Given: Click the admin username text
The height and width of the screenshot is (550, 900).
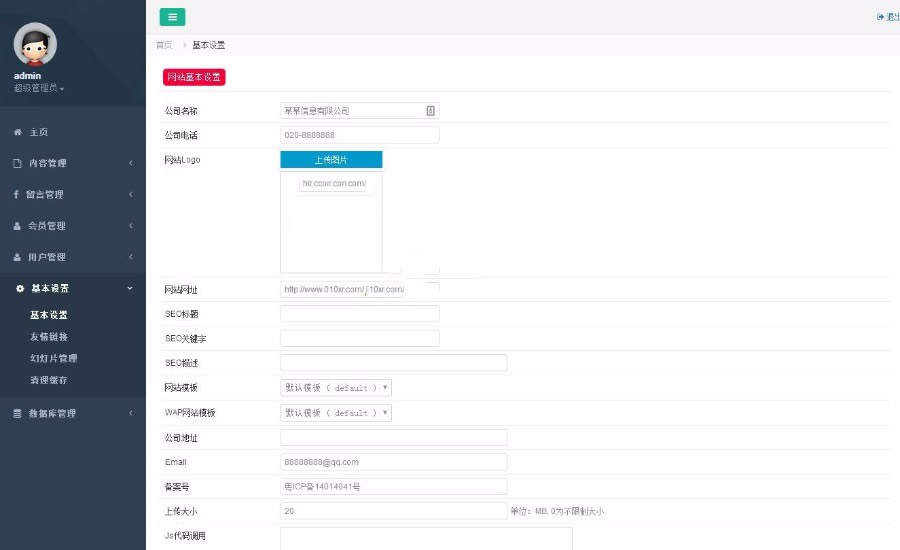Looking at the screenshot, I should pyautogui.click(x=27, y=75).
